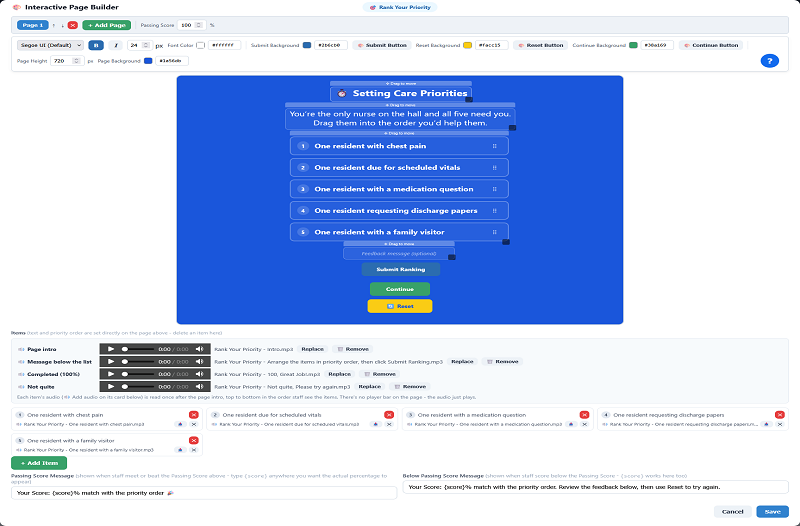Grab drag handle of discharge papers row

click(494, 210)
